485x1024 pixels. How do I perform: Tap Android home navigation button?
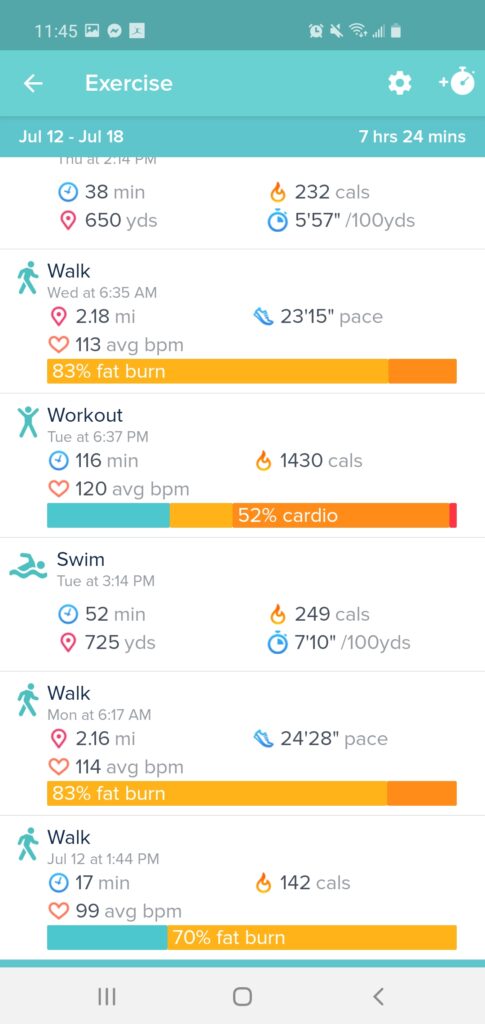[242, 996]
